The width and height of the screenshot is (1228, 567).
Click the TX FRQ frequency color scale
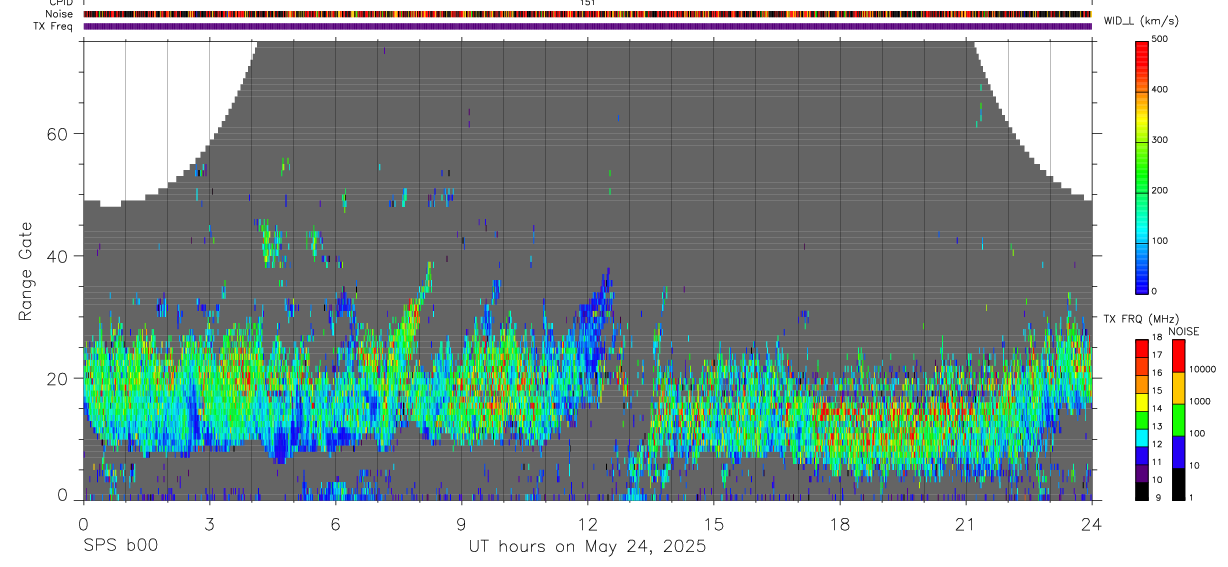[x=1142, y=419]
